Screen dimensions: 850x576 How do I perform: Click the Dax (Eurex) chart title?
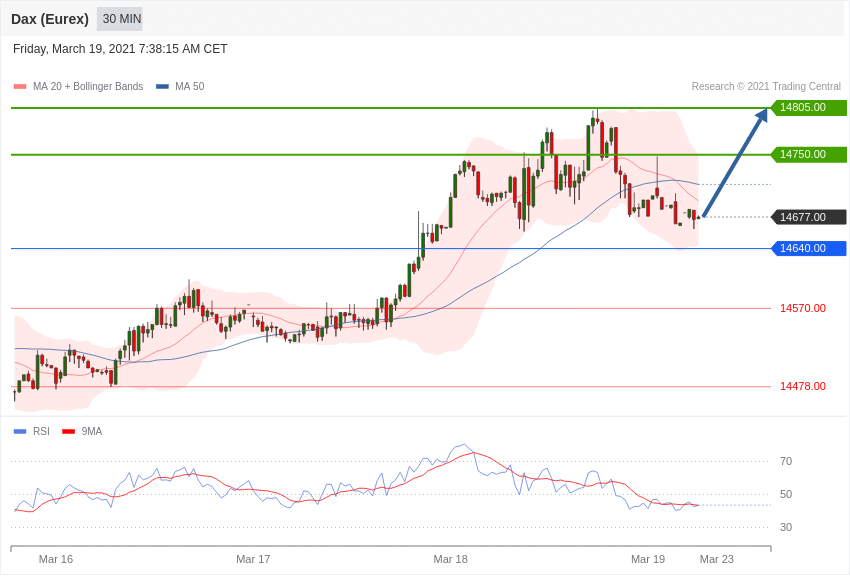point(50,19)
